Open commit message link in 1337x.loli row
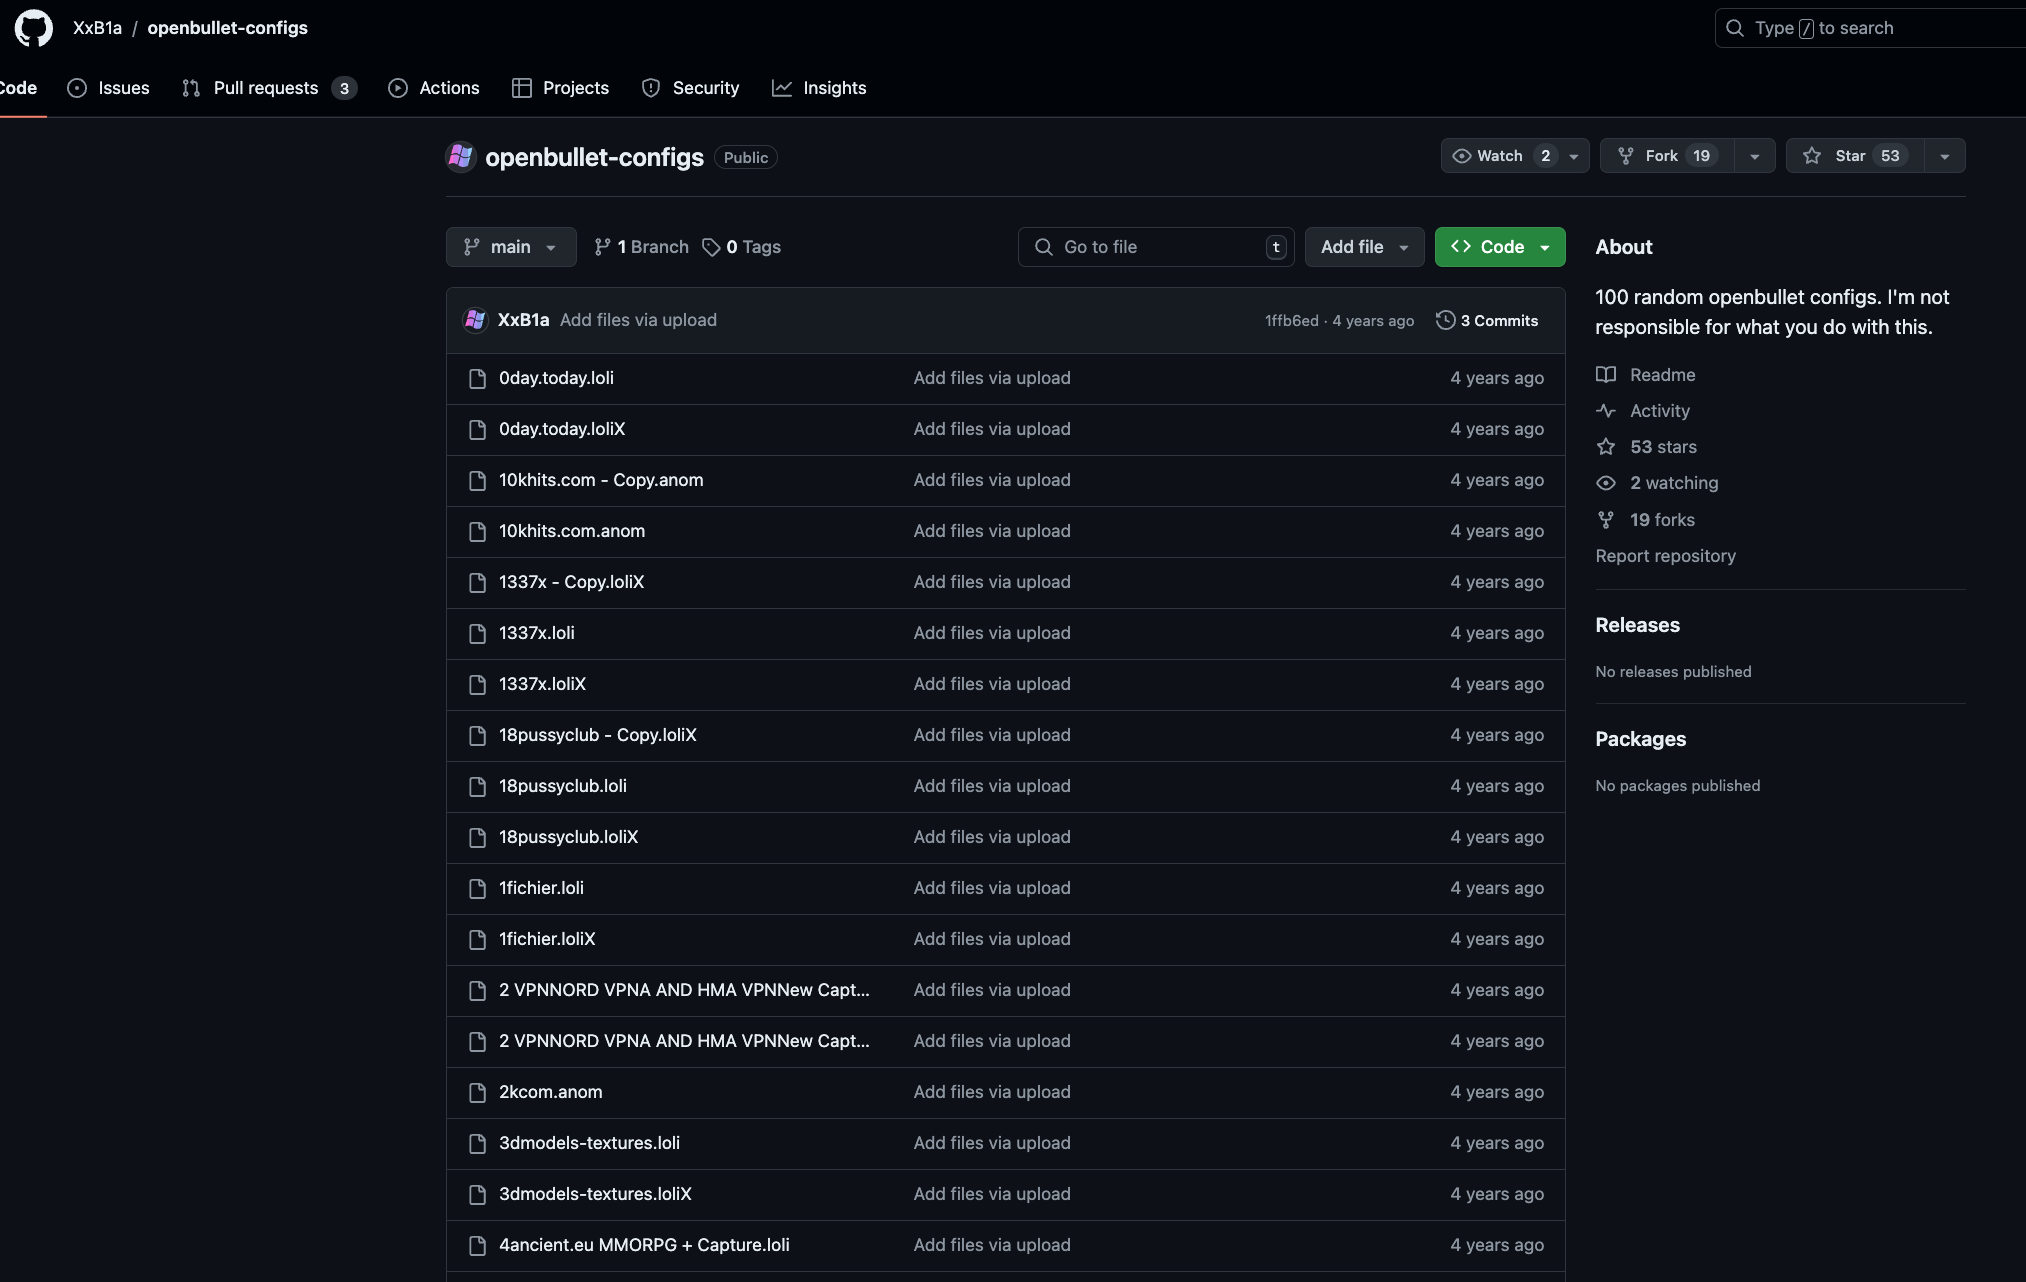 pyautogui.click(x=992, y=633)
